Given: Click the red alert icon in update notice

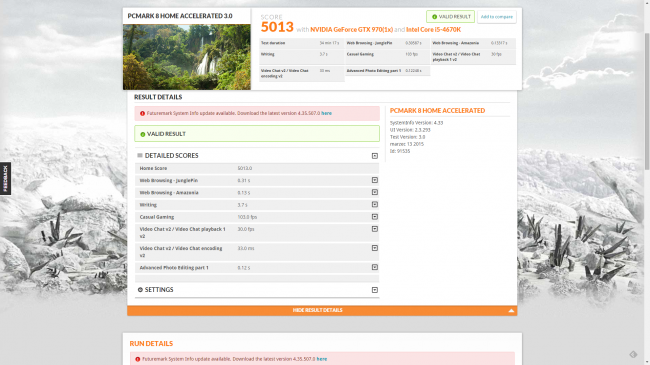Looking at the screenshot, I should pos(142,113).
